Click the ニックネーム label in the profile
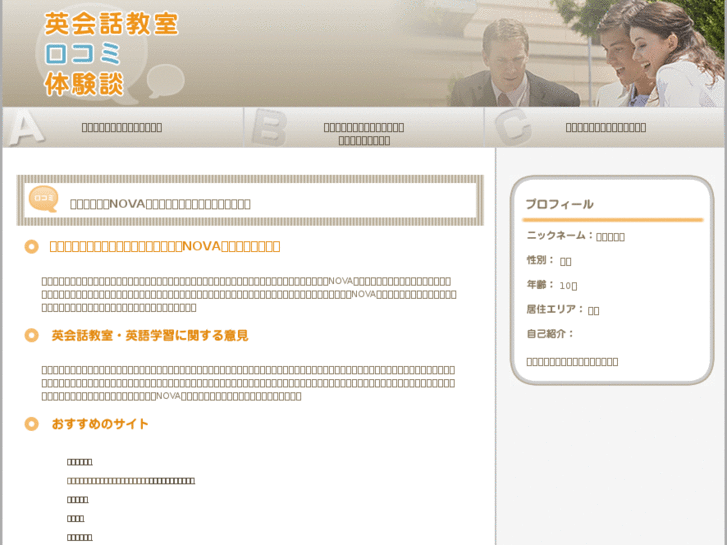 (560, 236)
